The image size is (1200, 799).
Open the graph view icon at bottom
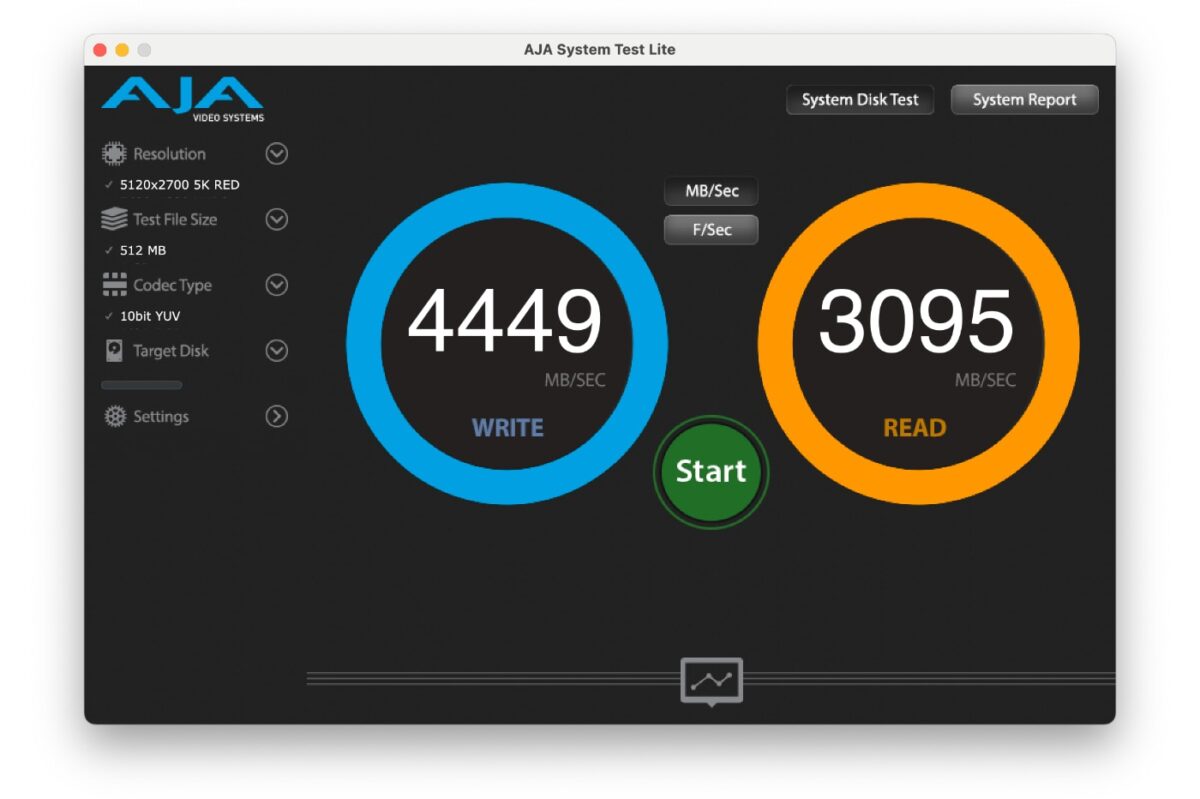[x=711, y=681]
